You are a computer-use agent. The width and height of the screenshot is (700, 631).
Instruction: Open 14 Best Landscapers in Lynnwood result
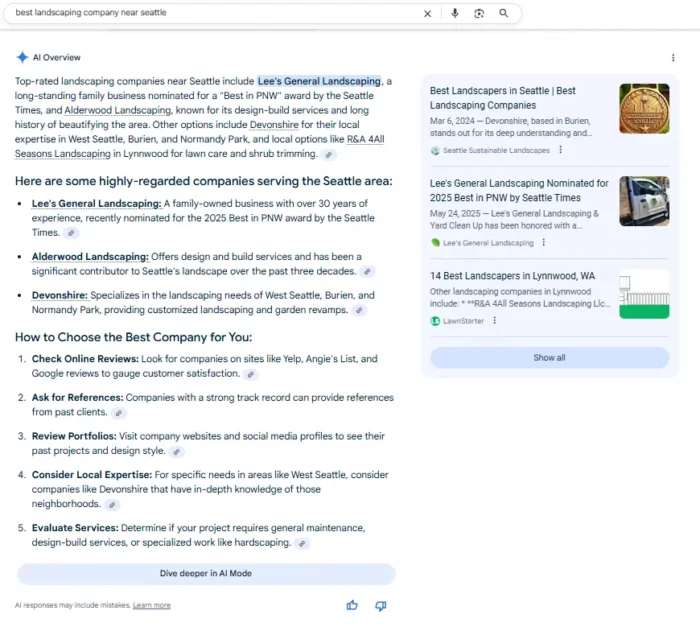coord(512,275)
